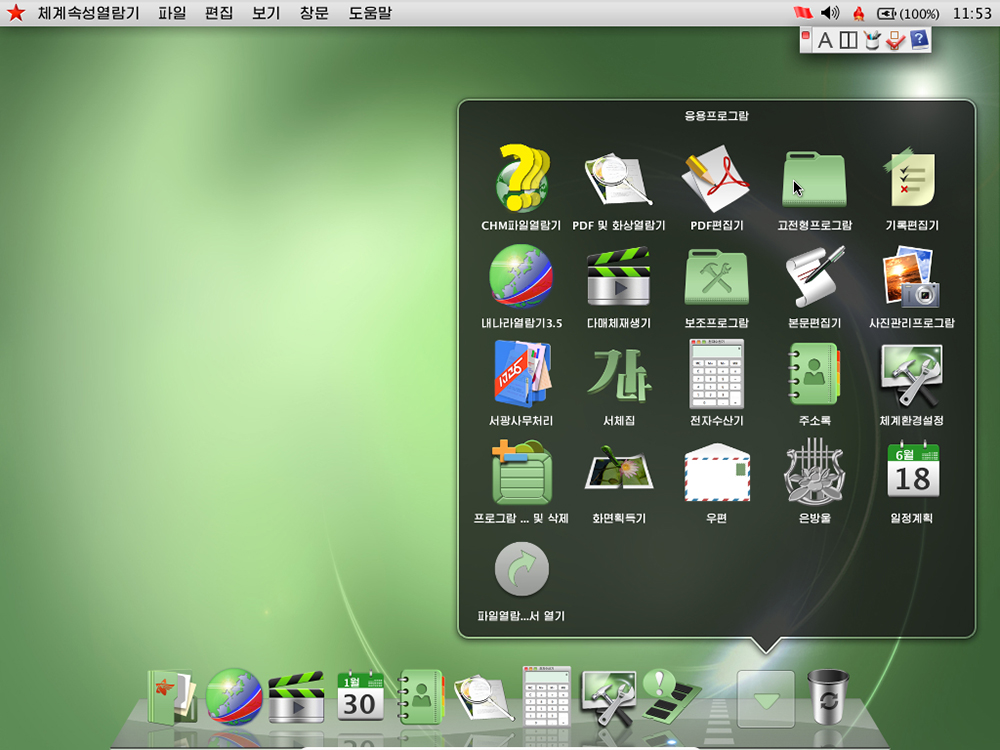Open the 창문 menu
The image size is (1000, 750).
[314, 13]
